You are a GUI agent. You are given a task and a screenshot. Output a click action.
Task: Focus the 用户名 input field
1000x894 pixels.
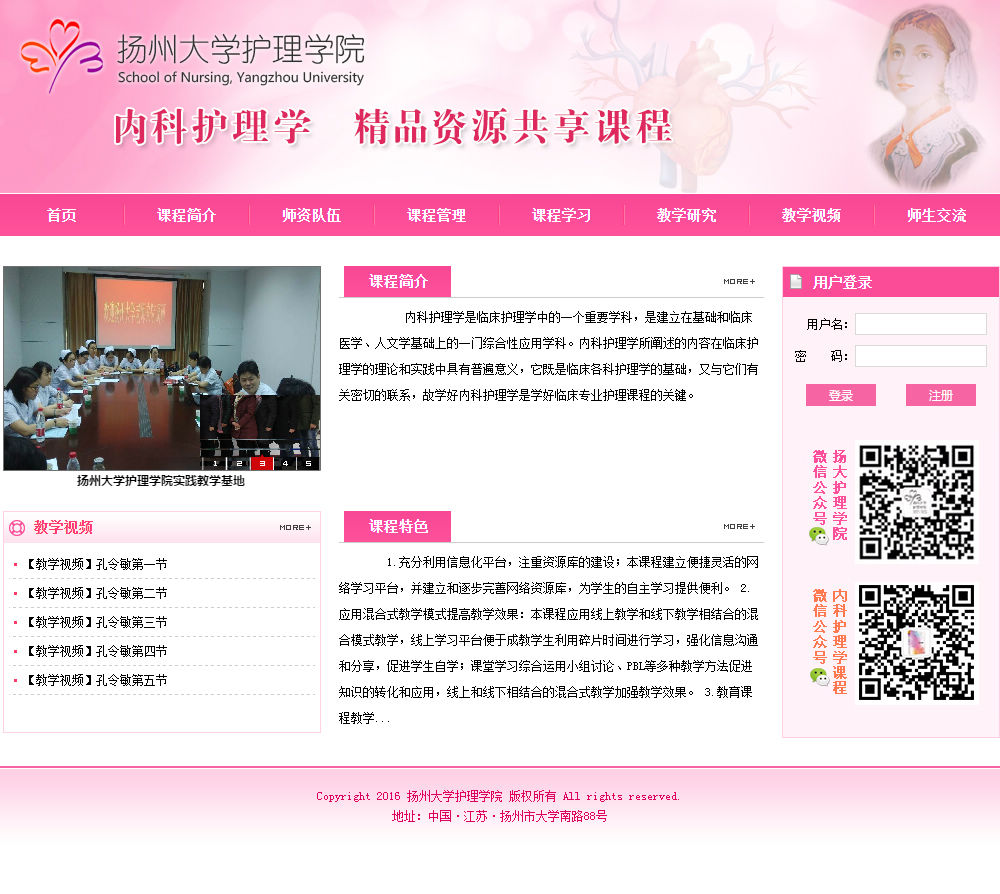(x=921, y=324)
